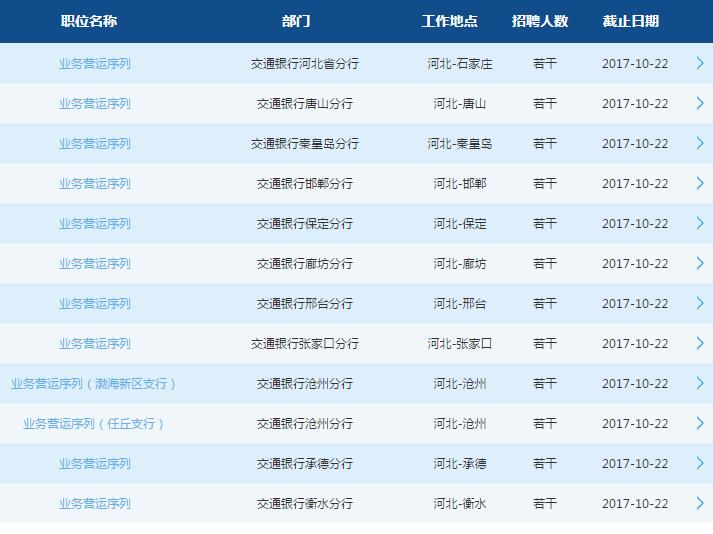Click the right arrow for 交通银行保定分行
Viewport: 713px width, 534px height.
point(700,223)
